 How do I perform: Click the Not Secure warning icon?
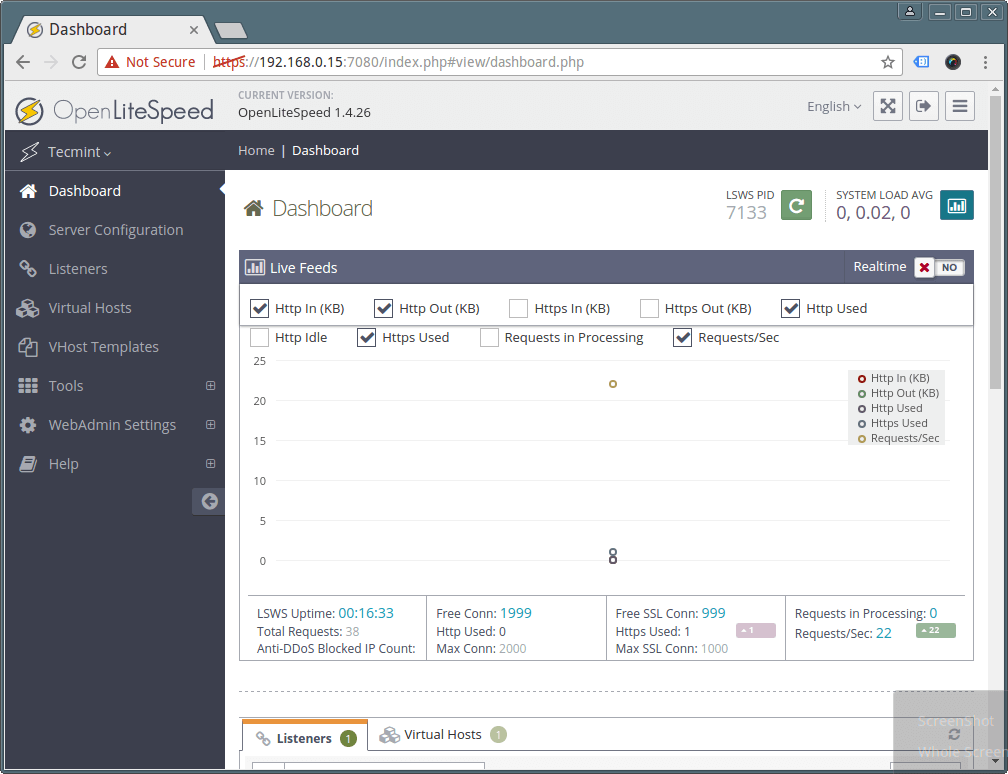112,62
